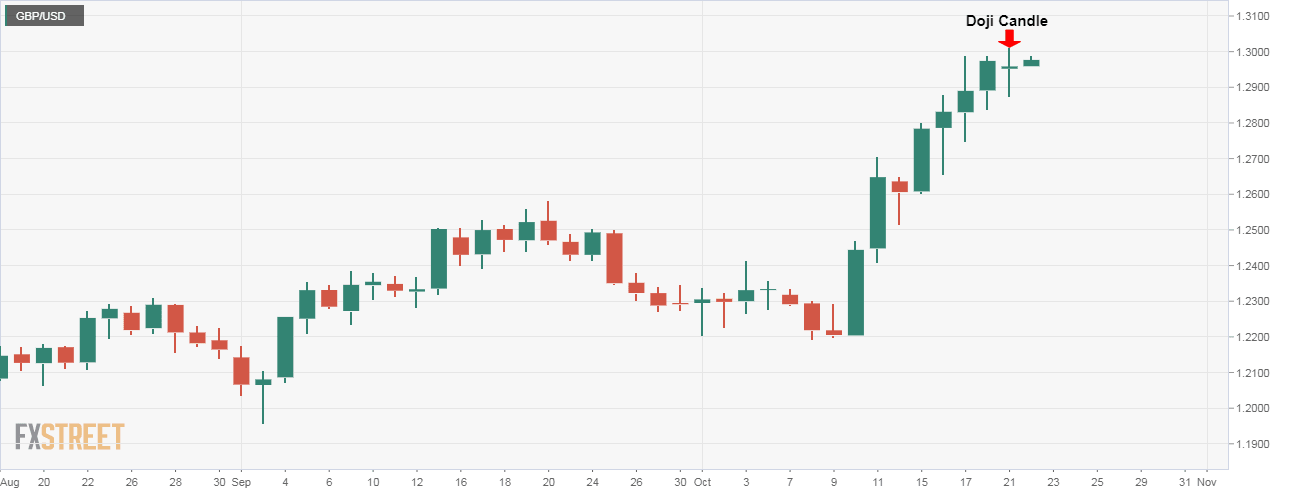Click the doji candle under the red arrow

1009,67
